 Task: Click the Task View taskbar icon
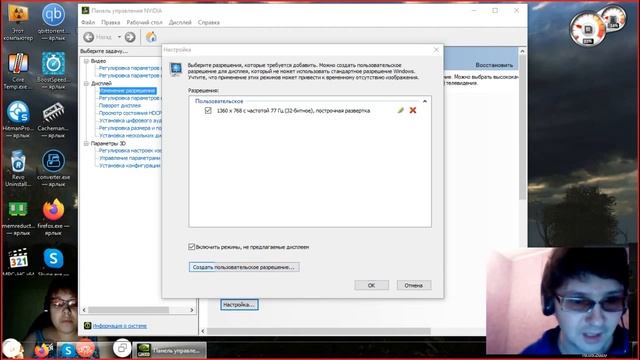coord(122,348)
